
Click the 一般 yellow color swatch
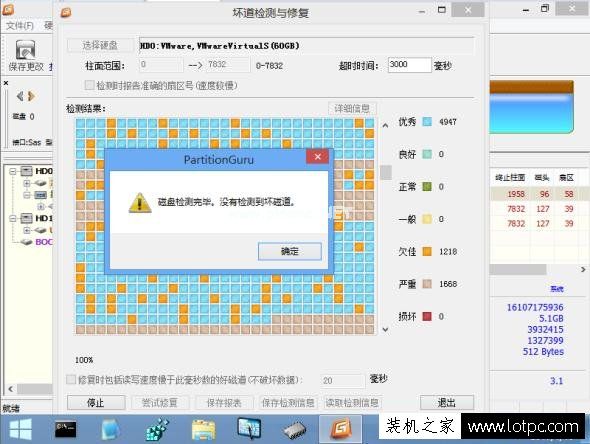[427, 219]
